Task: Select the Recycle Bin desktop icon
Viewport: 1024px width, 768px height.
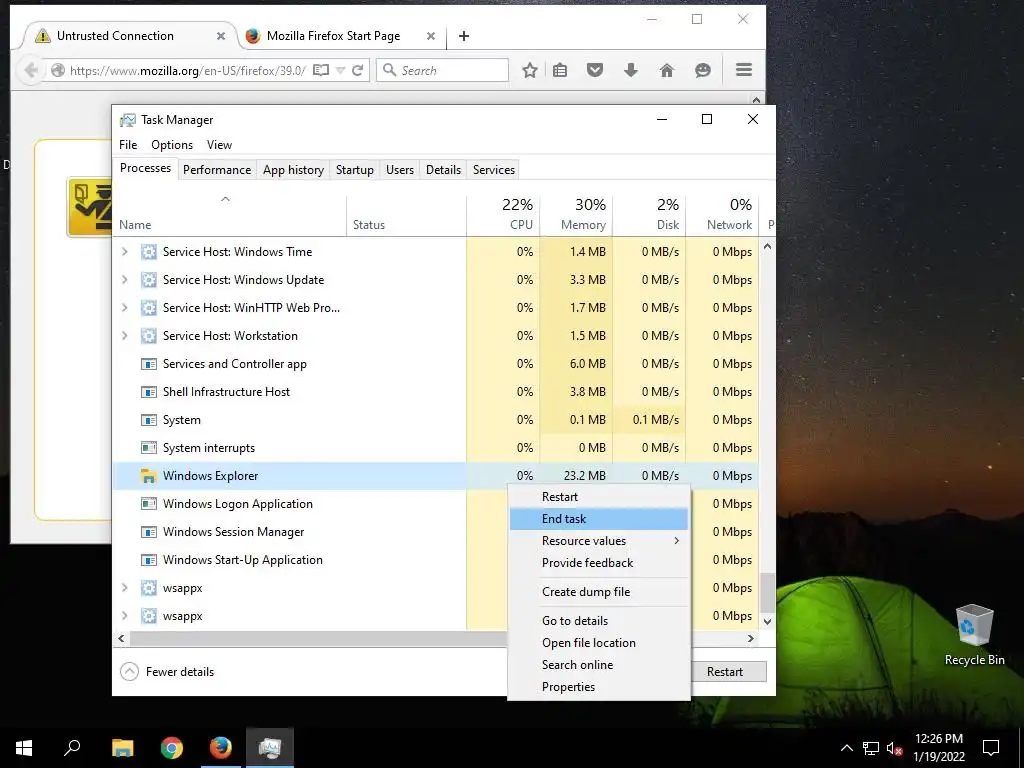Action: coord(974,635)
